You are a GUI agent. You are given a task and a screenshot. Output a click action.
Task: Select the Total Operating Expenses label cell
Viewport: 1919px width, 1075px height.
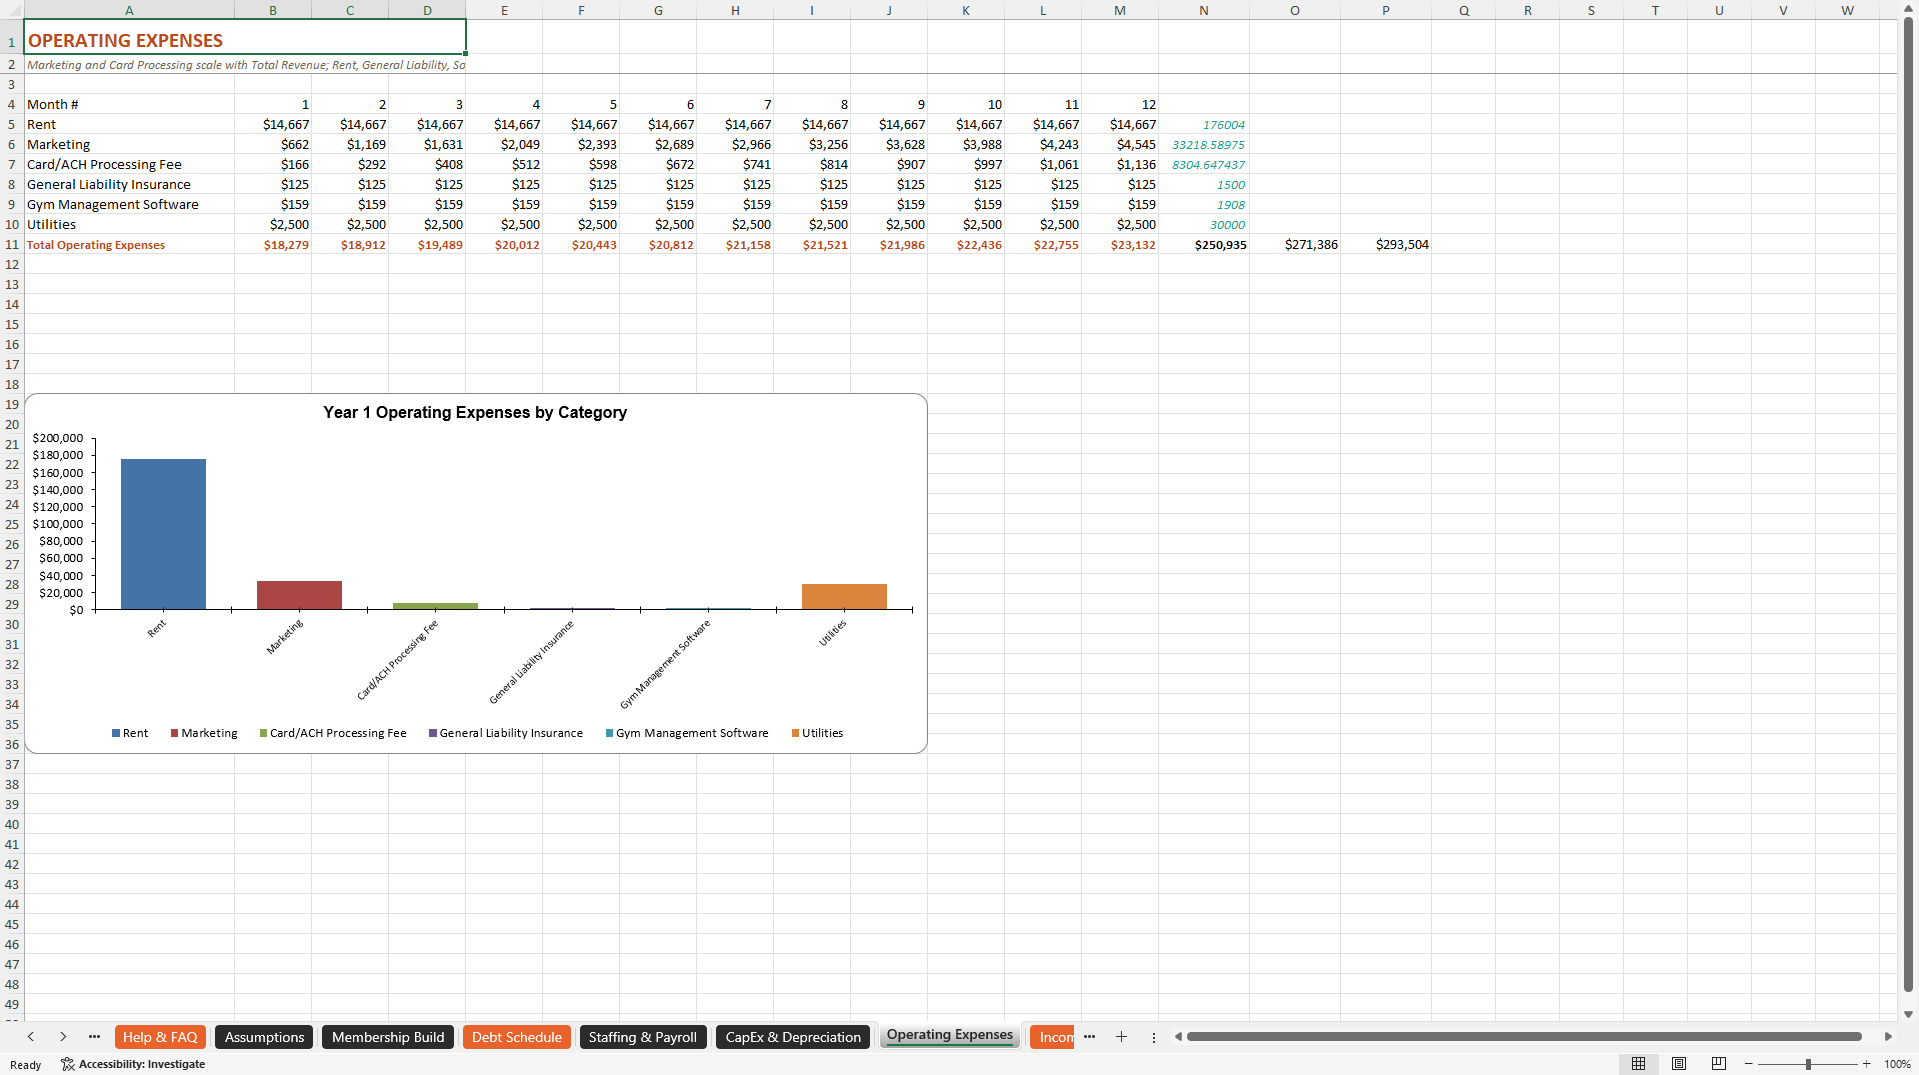[x=129, y=245]
